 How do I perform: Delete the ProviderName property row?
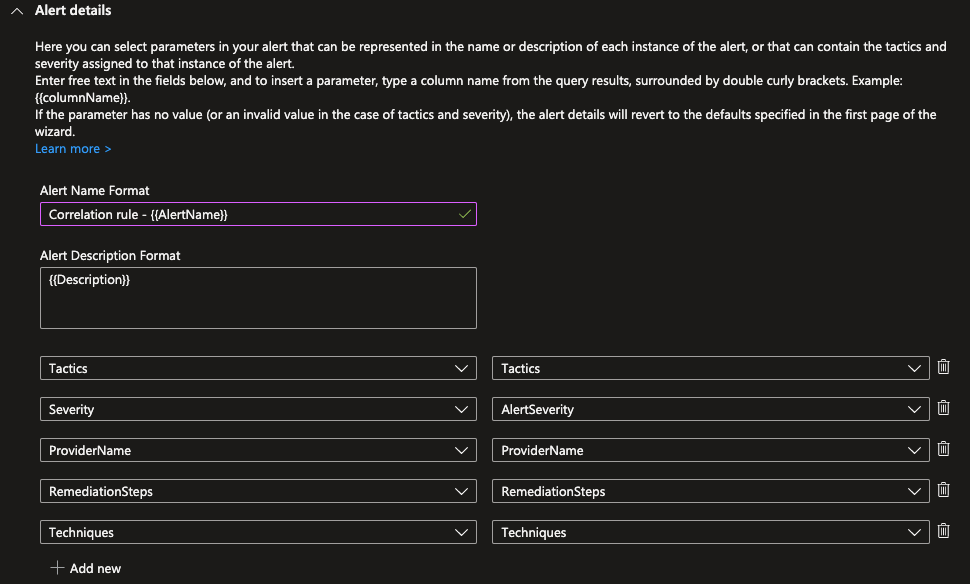point(943,449)
